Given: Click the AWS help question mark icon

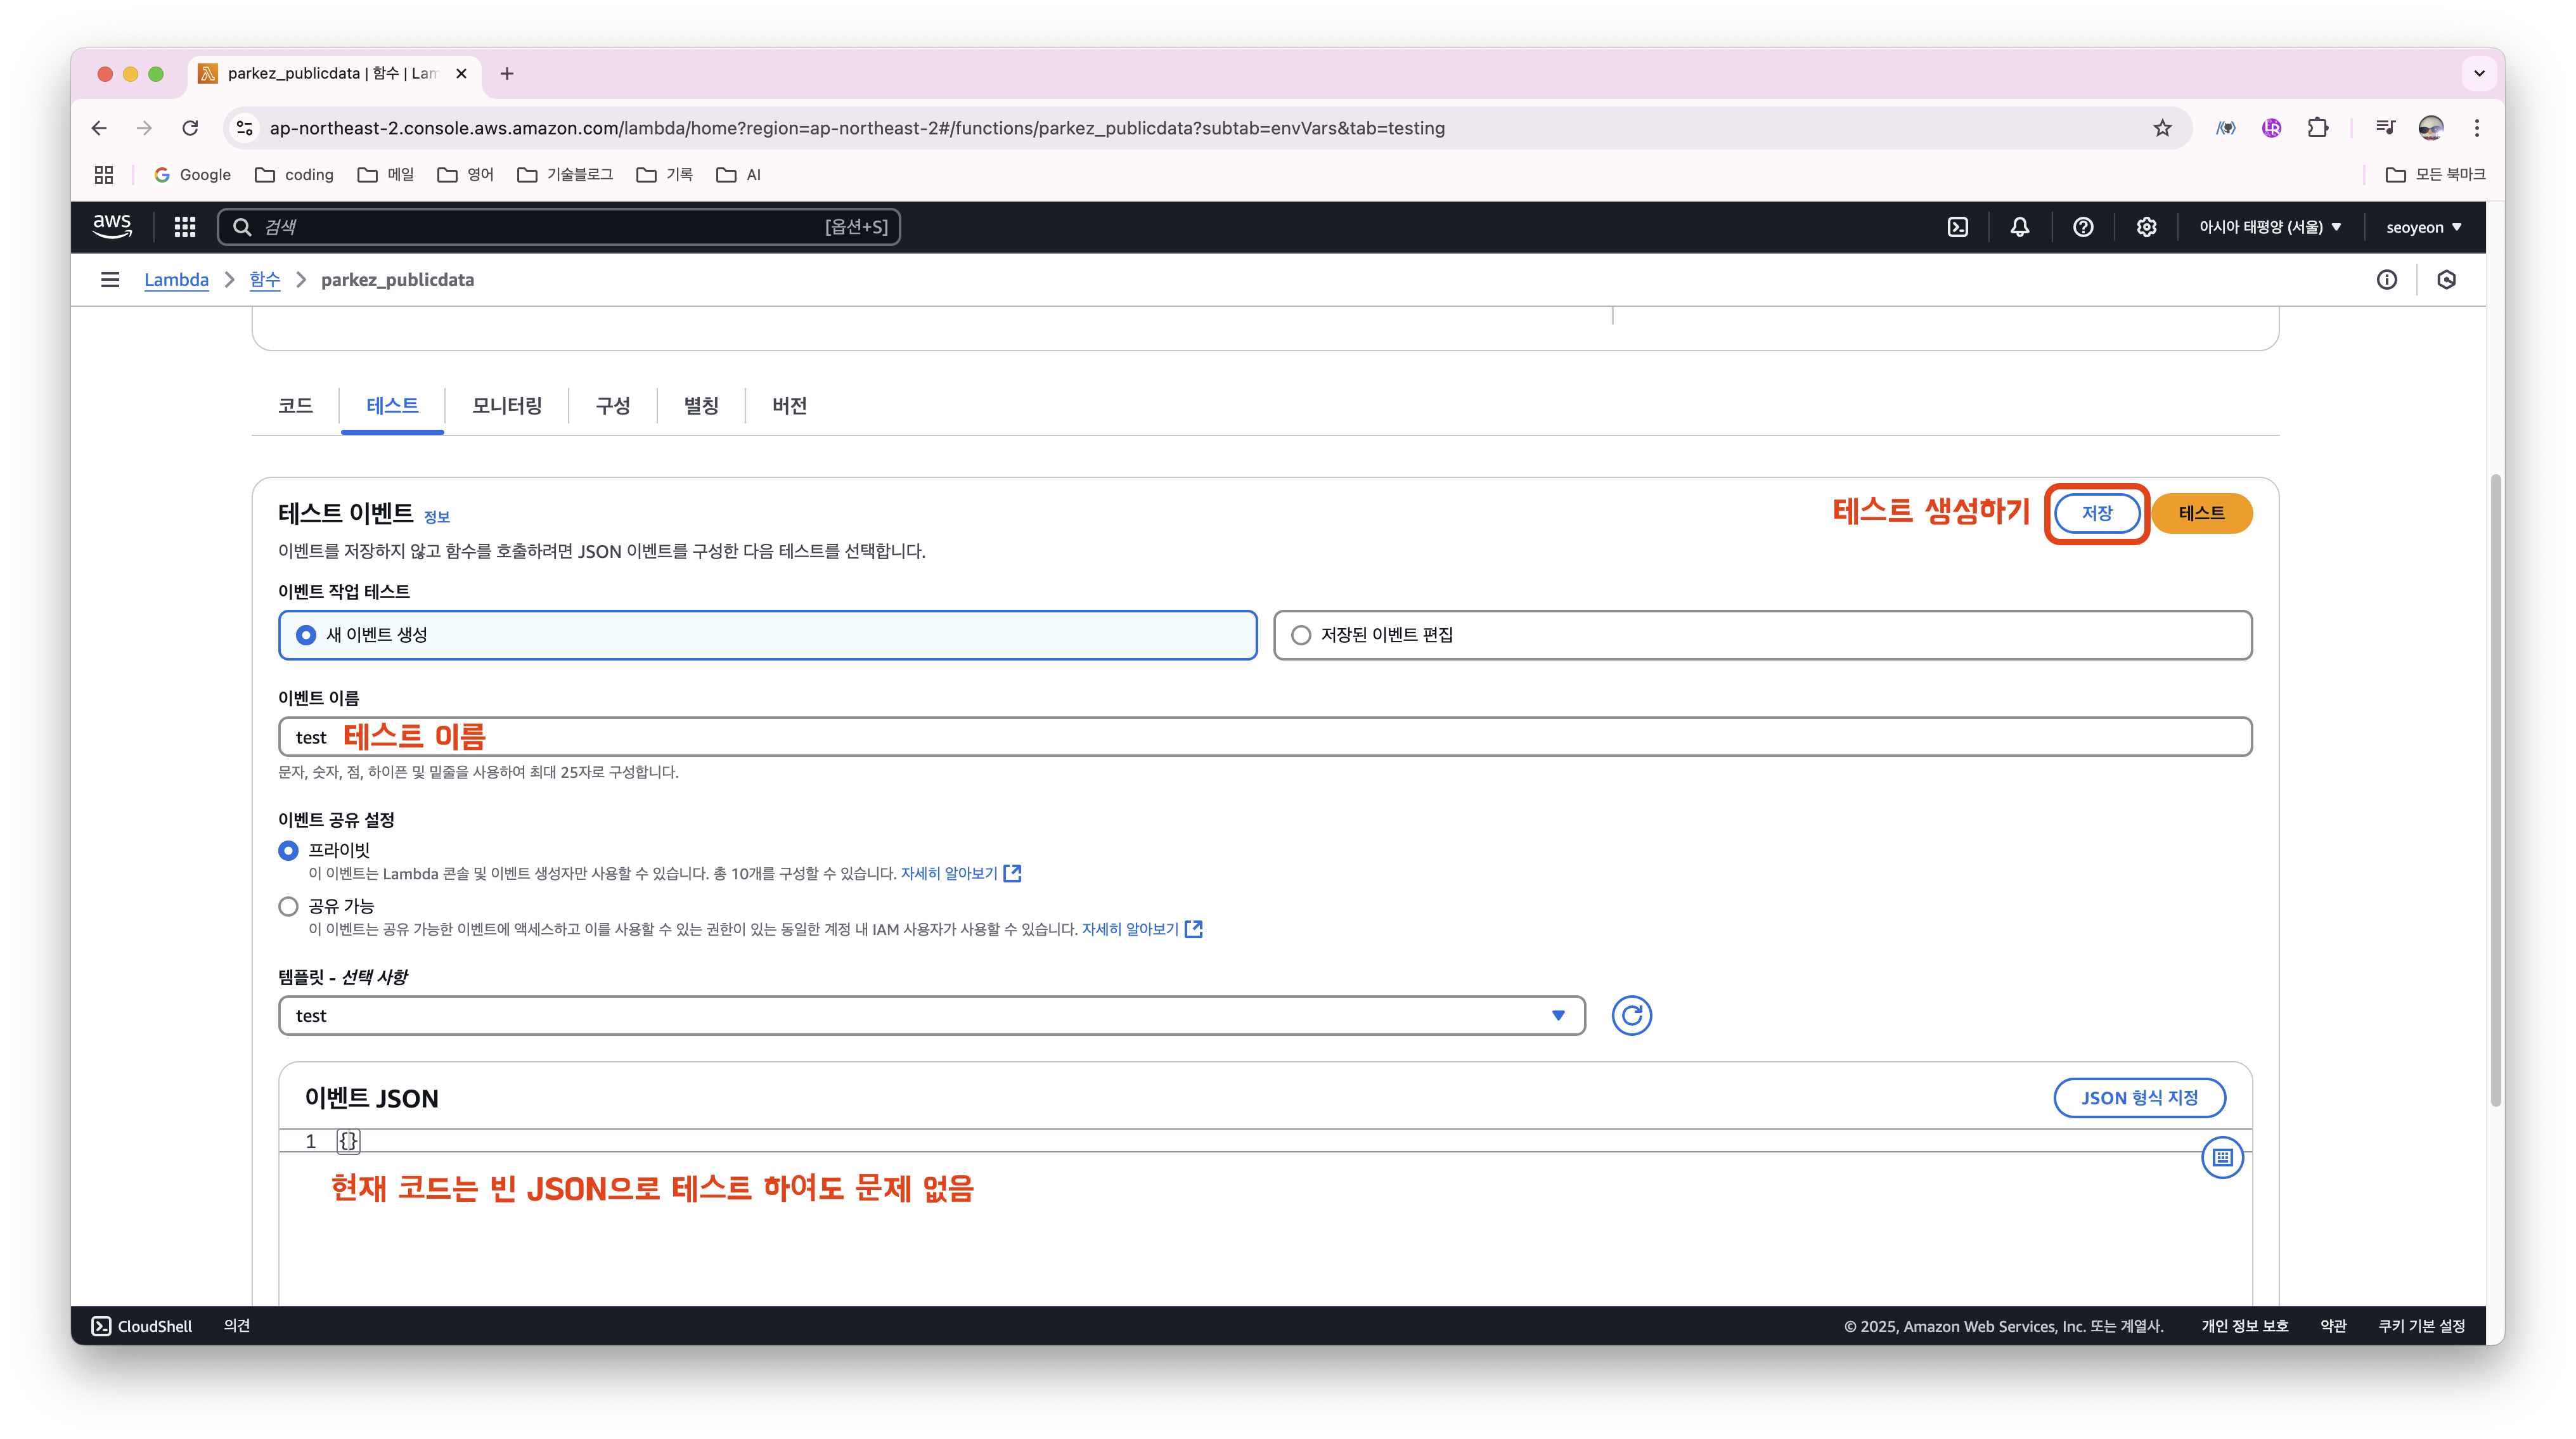Looking at the screenshot, I should 2083,227.
